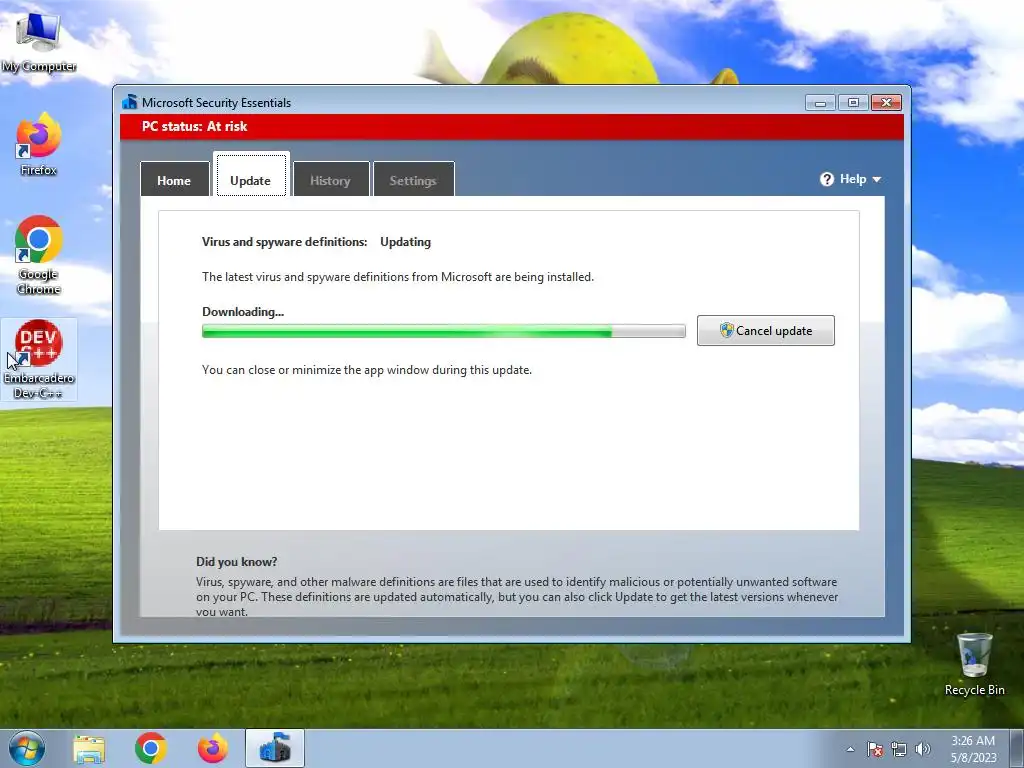Open File Explorer from the taskbar
Image resolution: width=1024 pixels, height=768 pixels.
89,749
